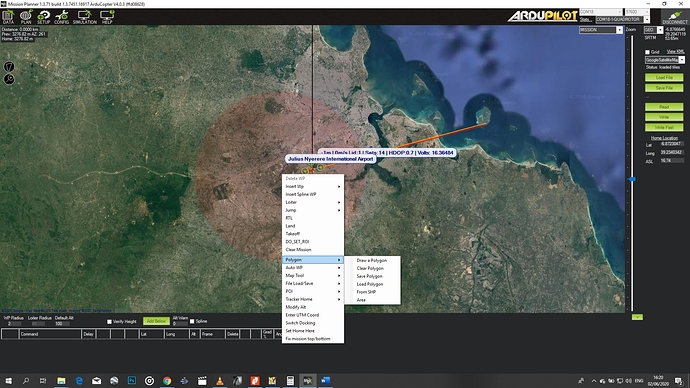
Task: Open Google Chrome from the taskbar
Action: click(x=167, y=381)
